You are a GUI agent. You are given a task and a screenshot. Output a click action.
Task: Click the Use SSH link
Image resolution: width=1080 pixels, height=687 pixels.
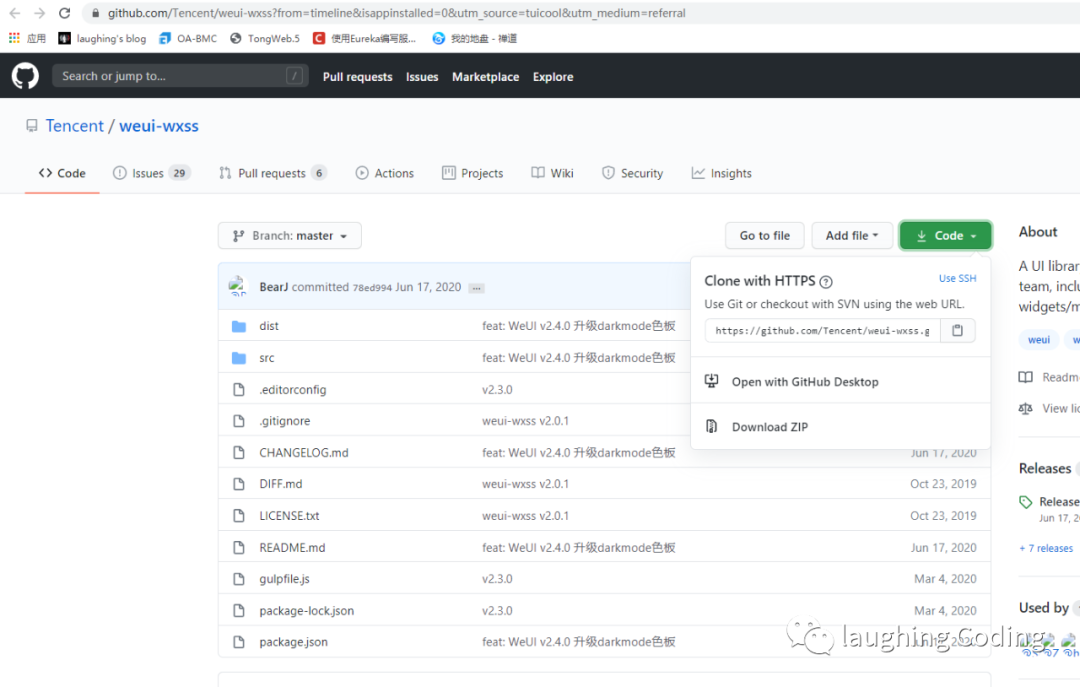(957, 278)
